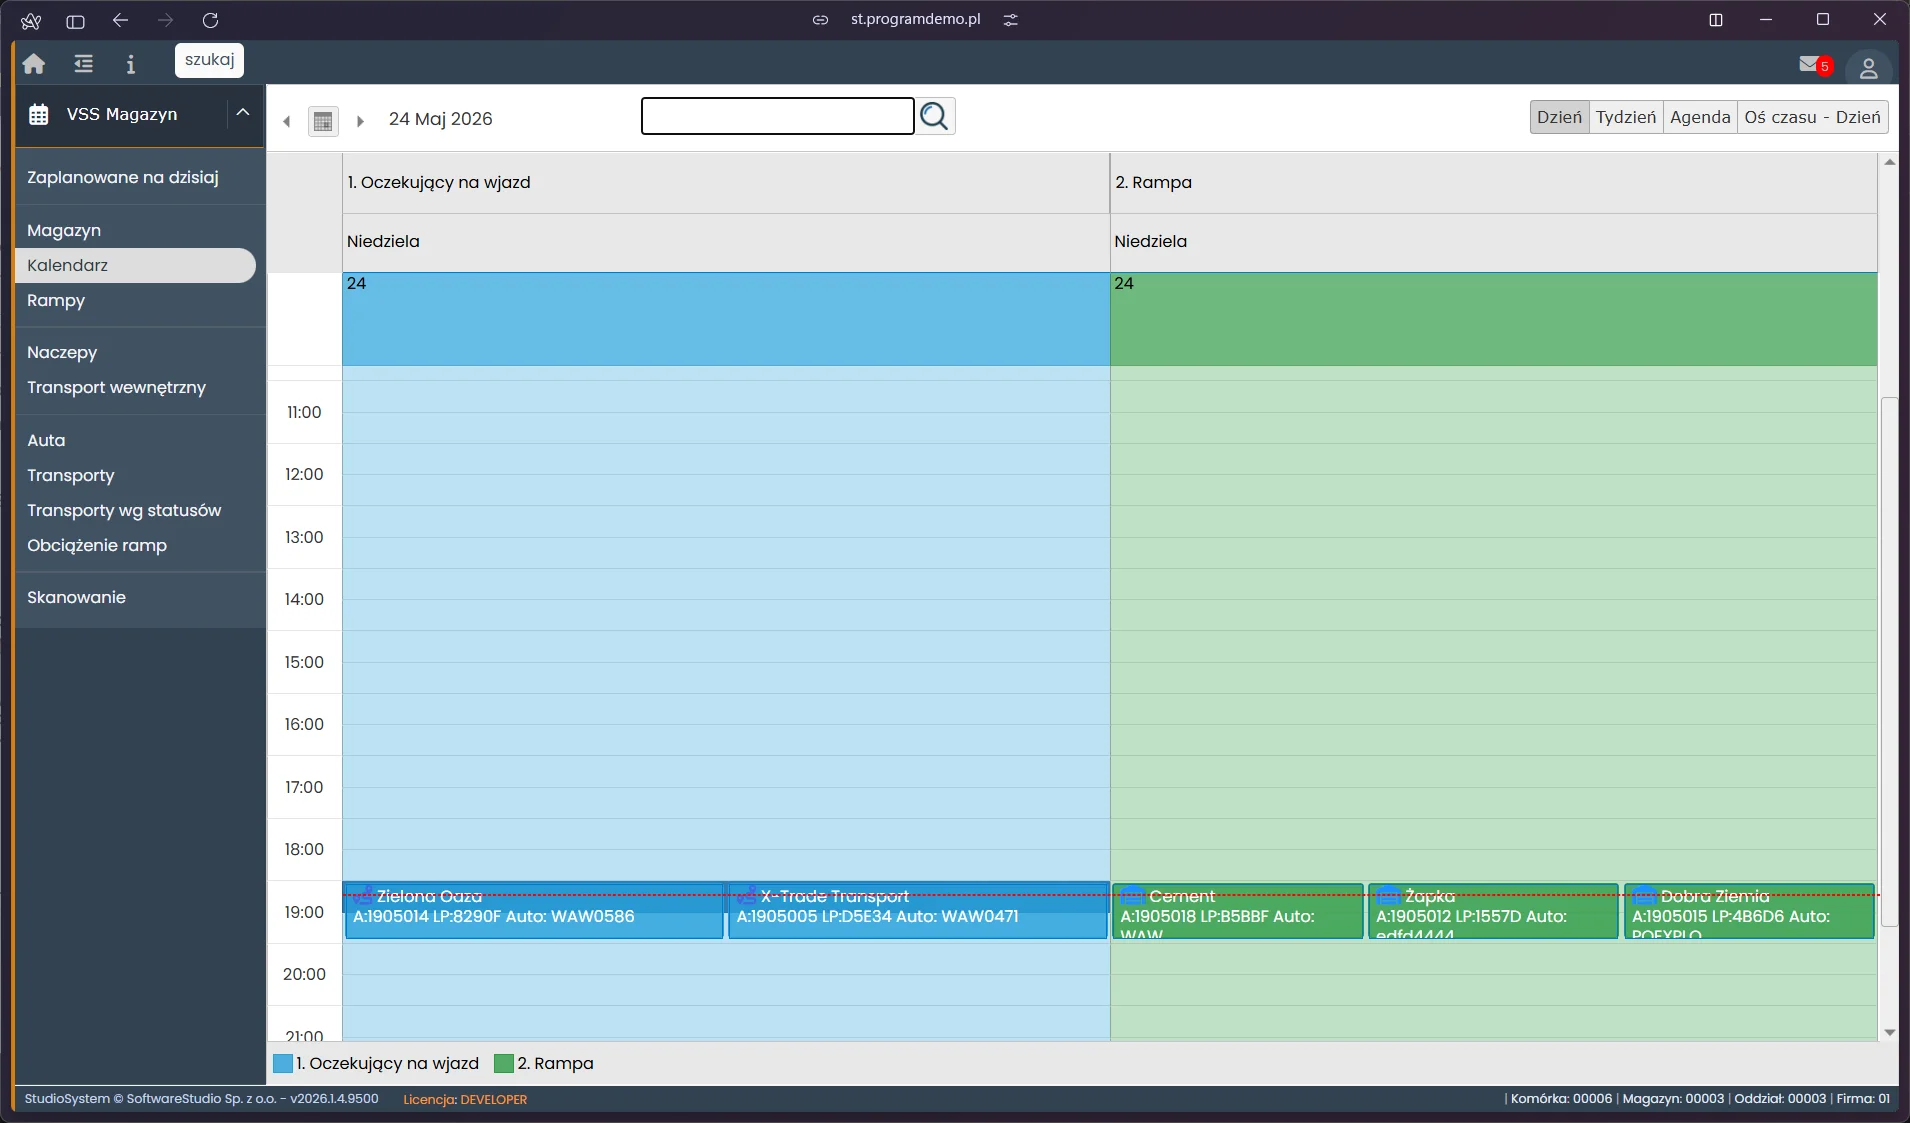Switch to Tydzień view
Viewport: 1910px width, 1123px height.
tap(1626, 117)
